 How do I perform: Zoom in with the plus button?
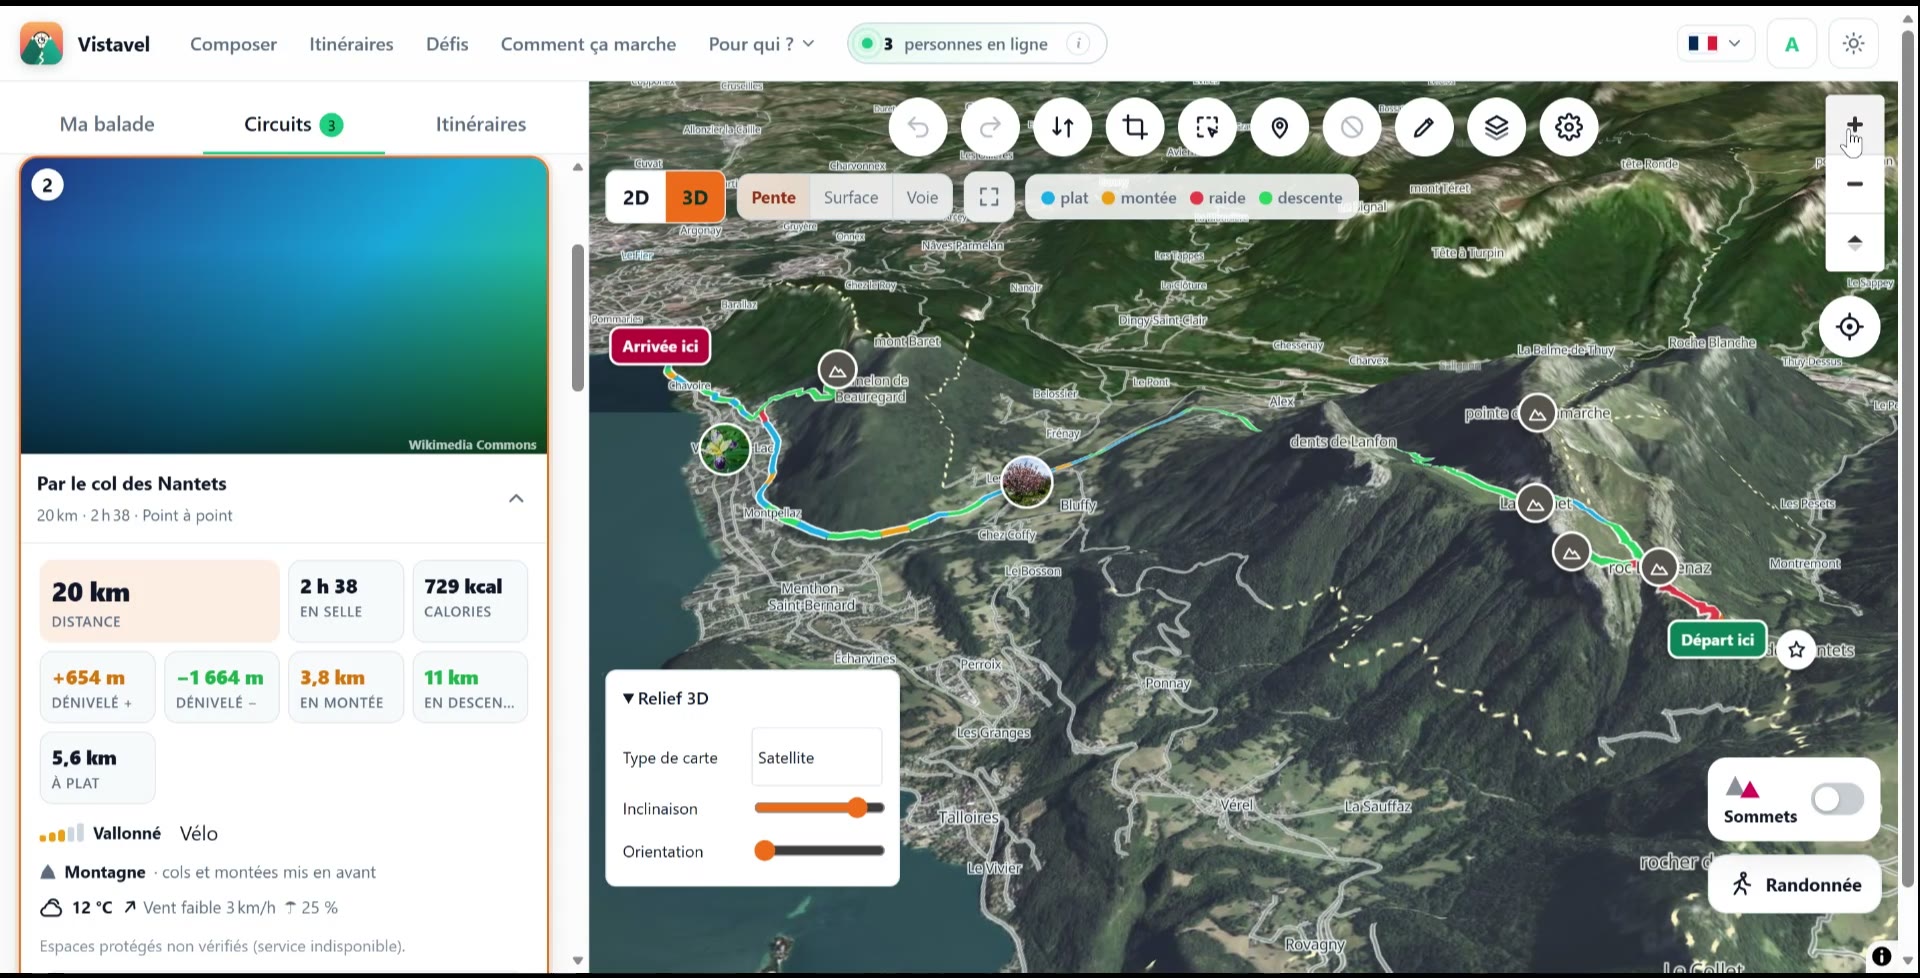pyautogui.click(x=1855, y=125)
